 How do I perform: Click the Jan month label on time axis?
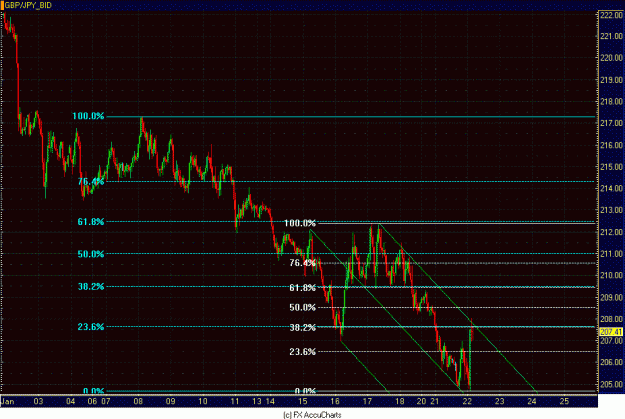click(x=8, y=401)
